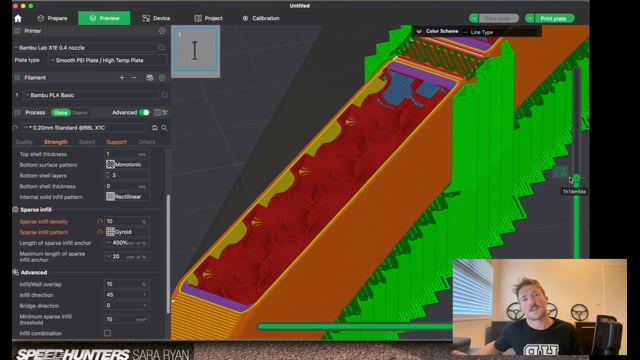
Task: Click the Slice plate button
Action: click(x=499, y=18)
